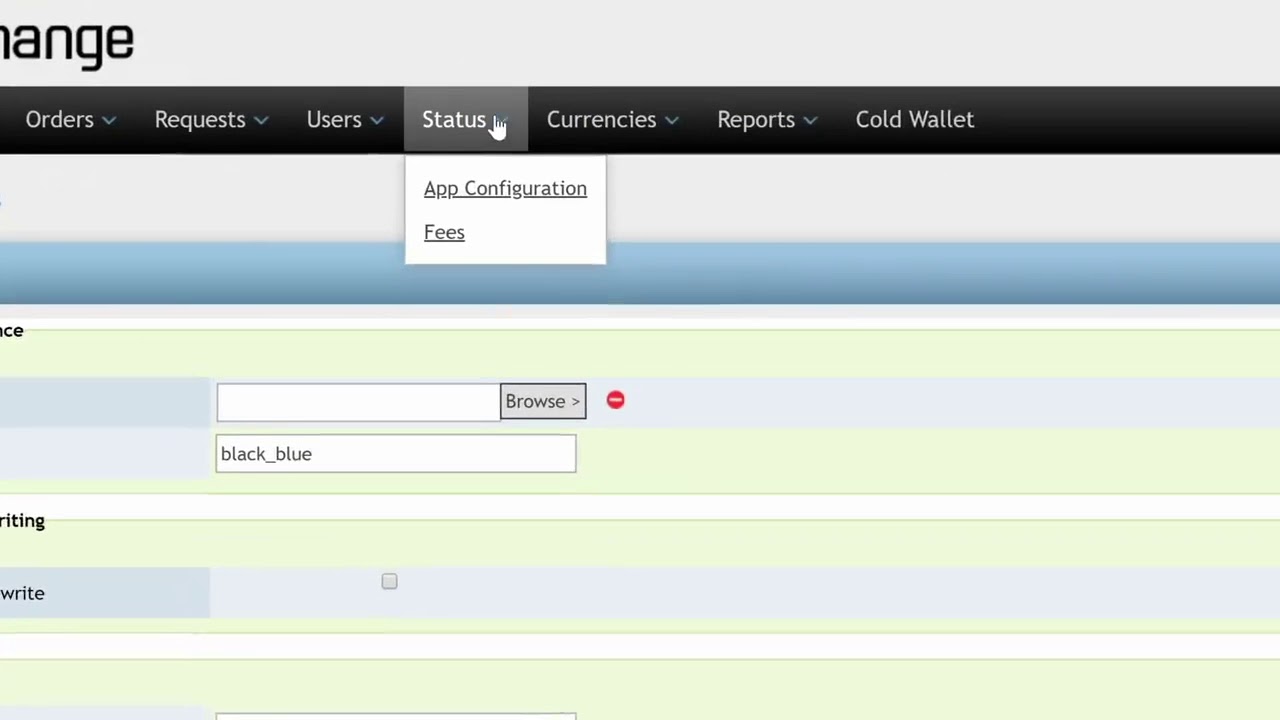Collapse the open Status menu
This screenshot has height=720, width=1280.
(466, 120)
